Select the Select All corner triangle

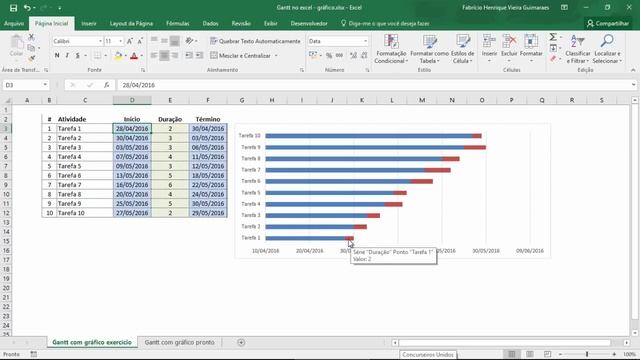pos(7,100)
